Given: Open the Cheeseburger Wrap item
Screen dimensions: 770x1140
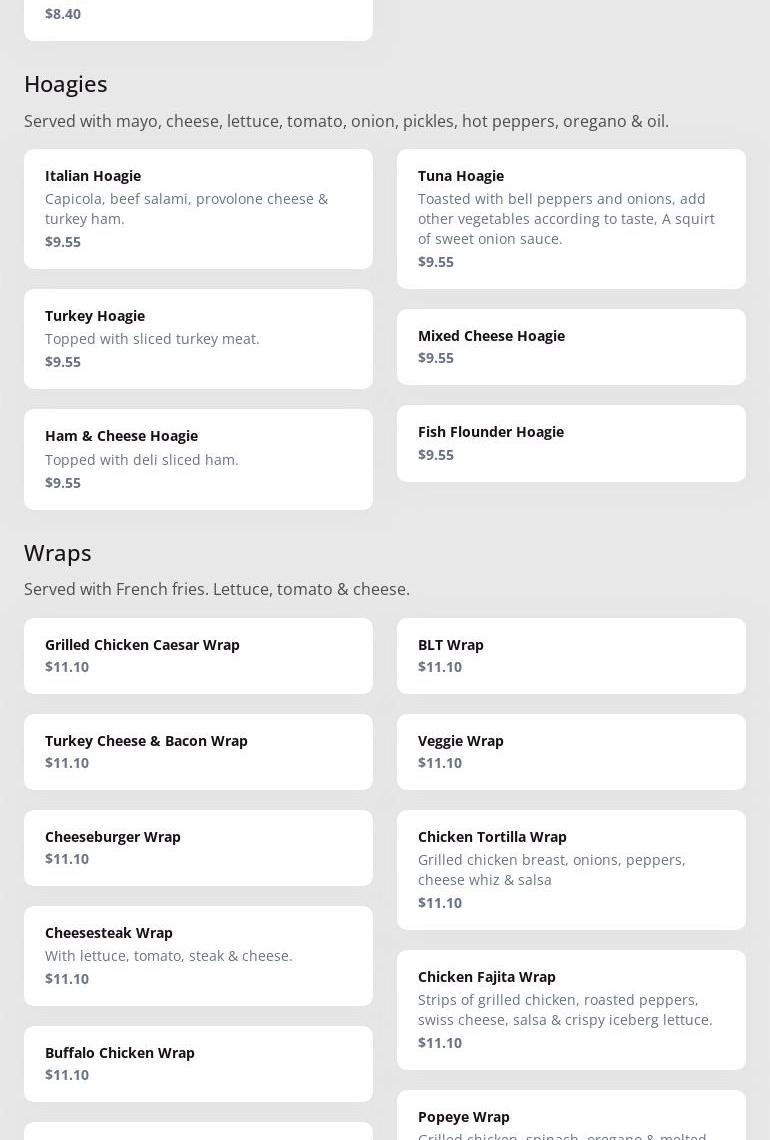Looking at the screenshot, I should point(198,848).
